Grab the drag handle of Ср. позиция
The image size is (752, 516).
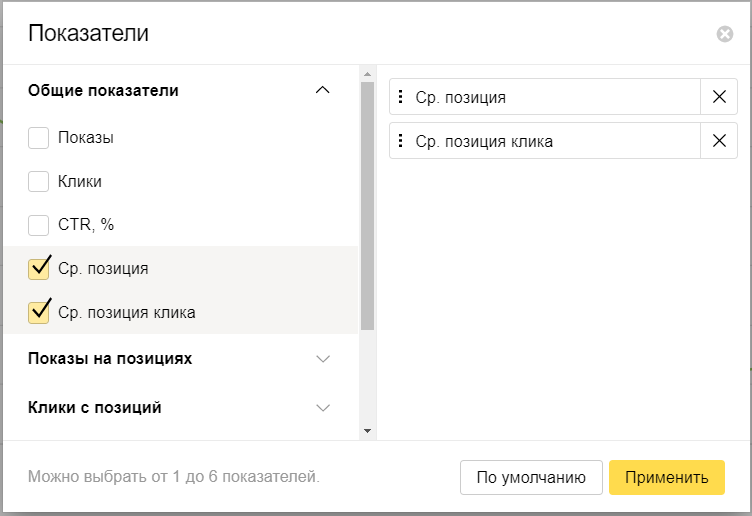tap(400, 97)
